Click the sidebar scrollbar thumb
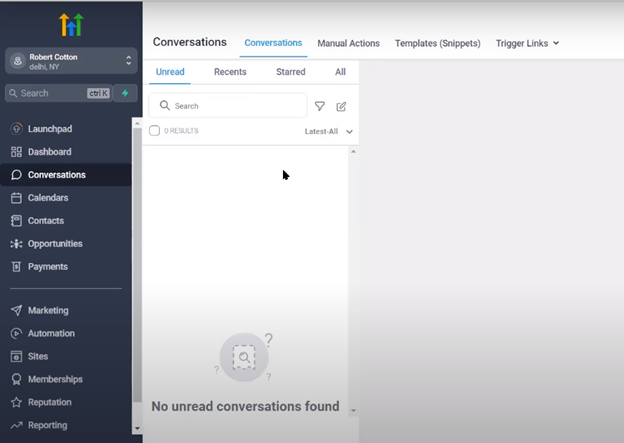 point(137,265)
